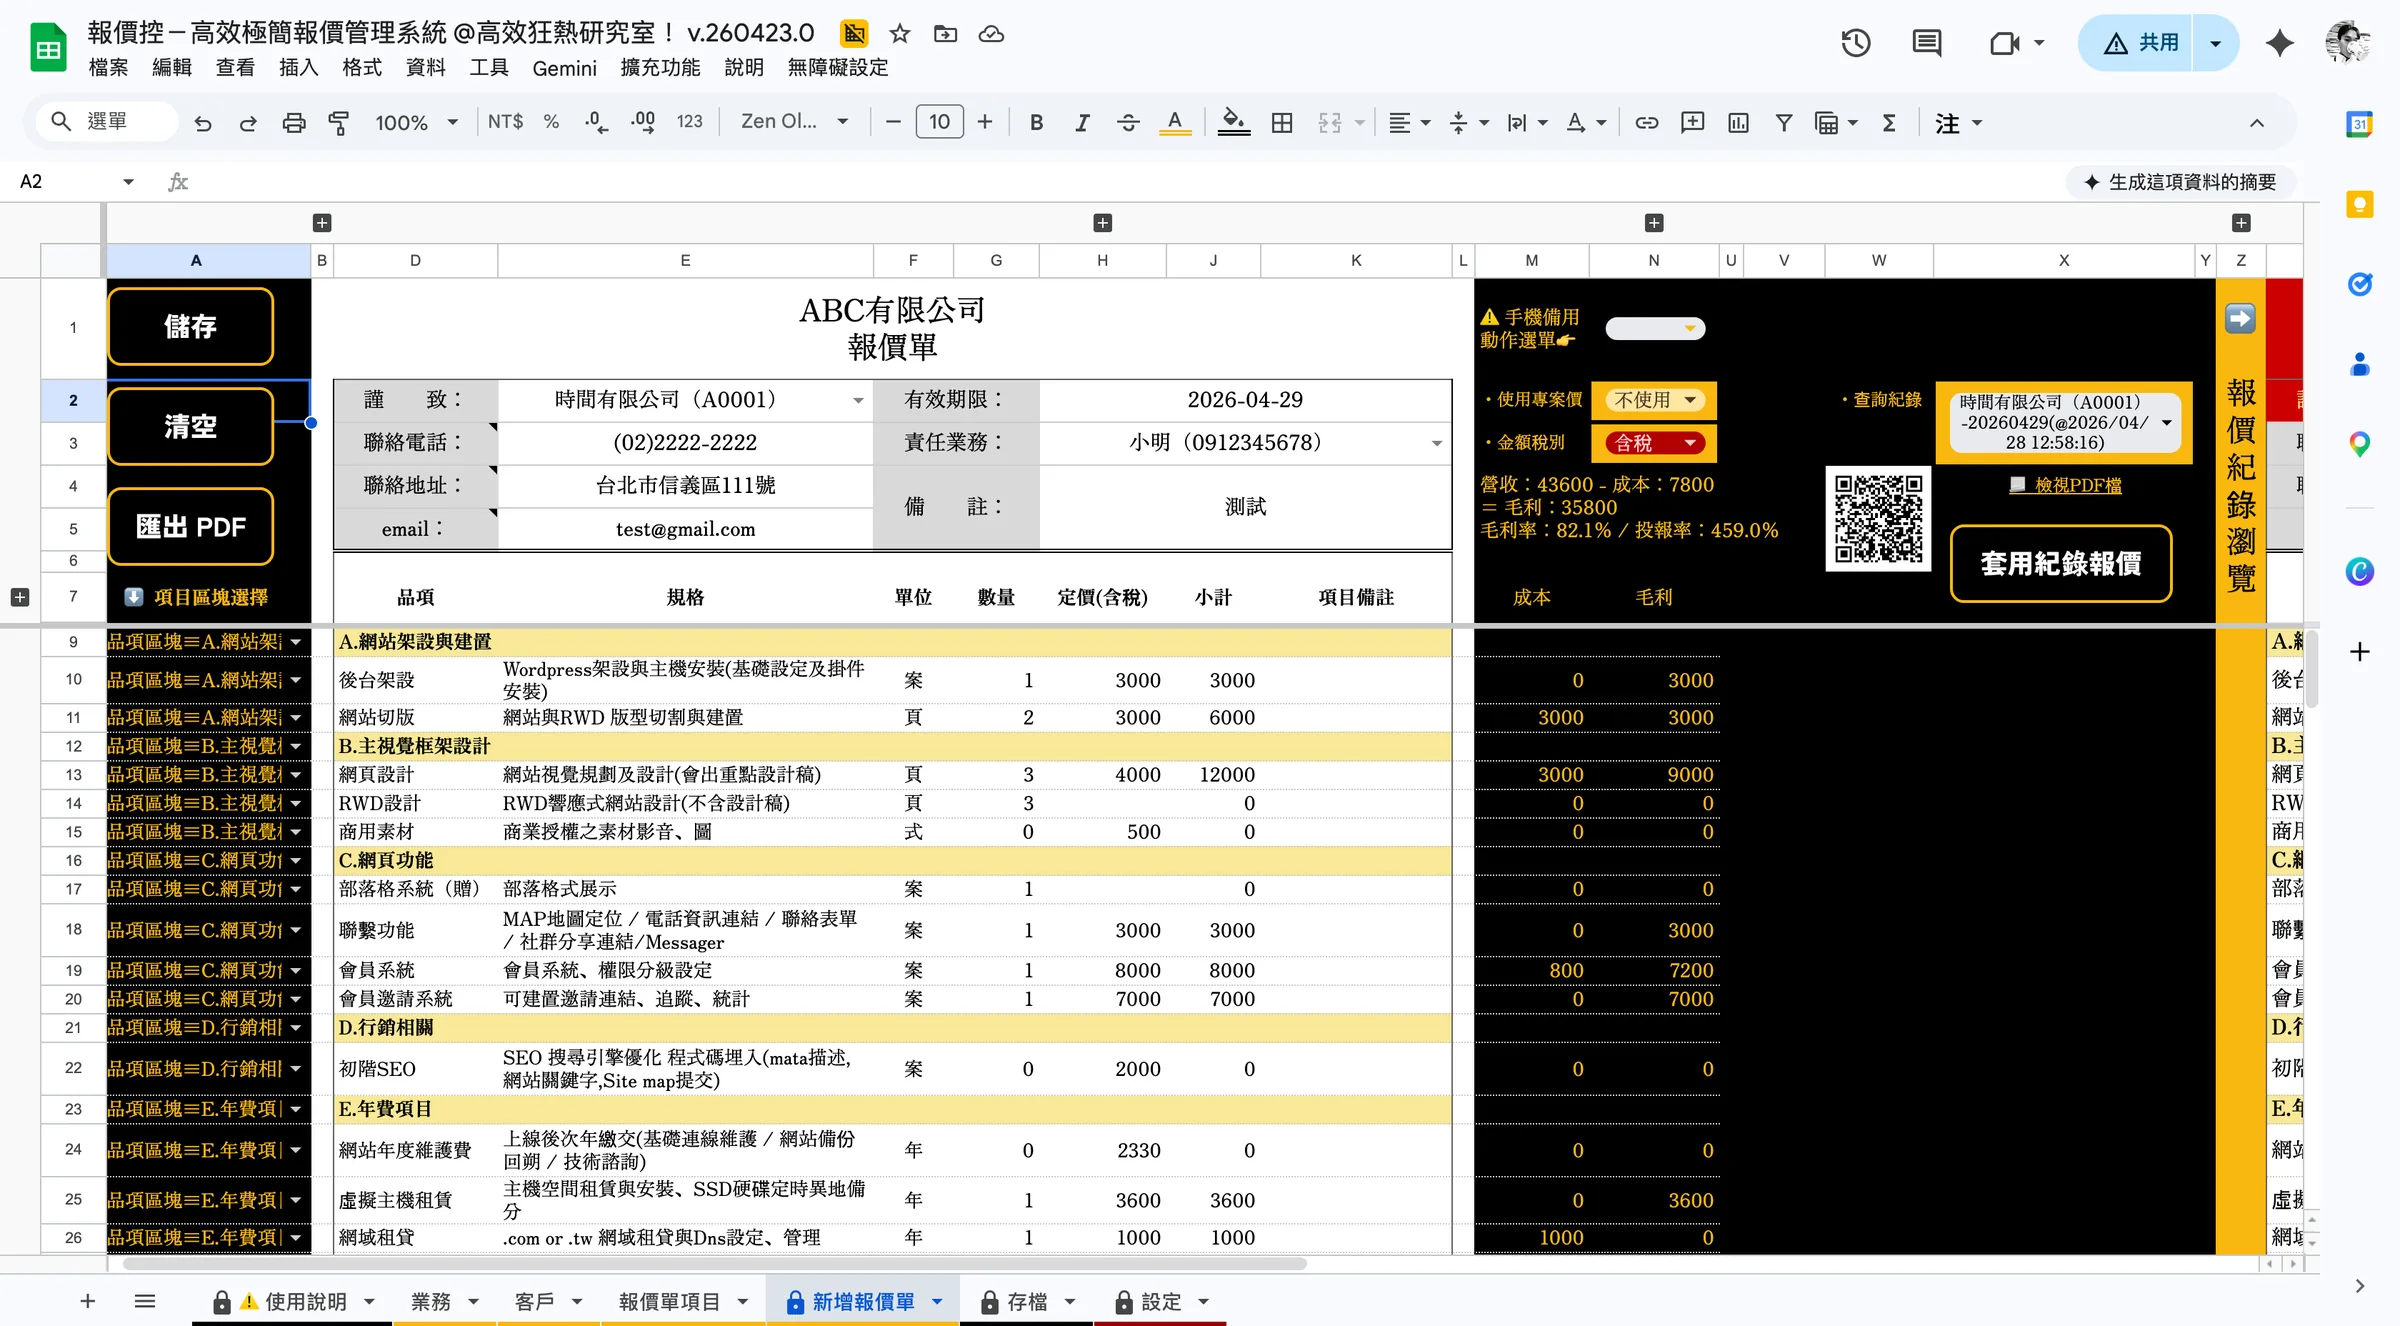
Task: Click the undo icon in toolbar
Action: coord(203,123)
